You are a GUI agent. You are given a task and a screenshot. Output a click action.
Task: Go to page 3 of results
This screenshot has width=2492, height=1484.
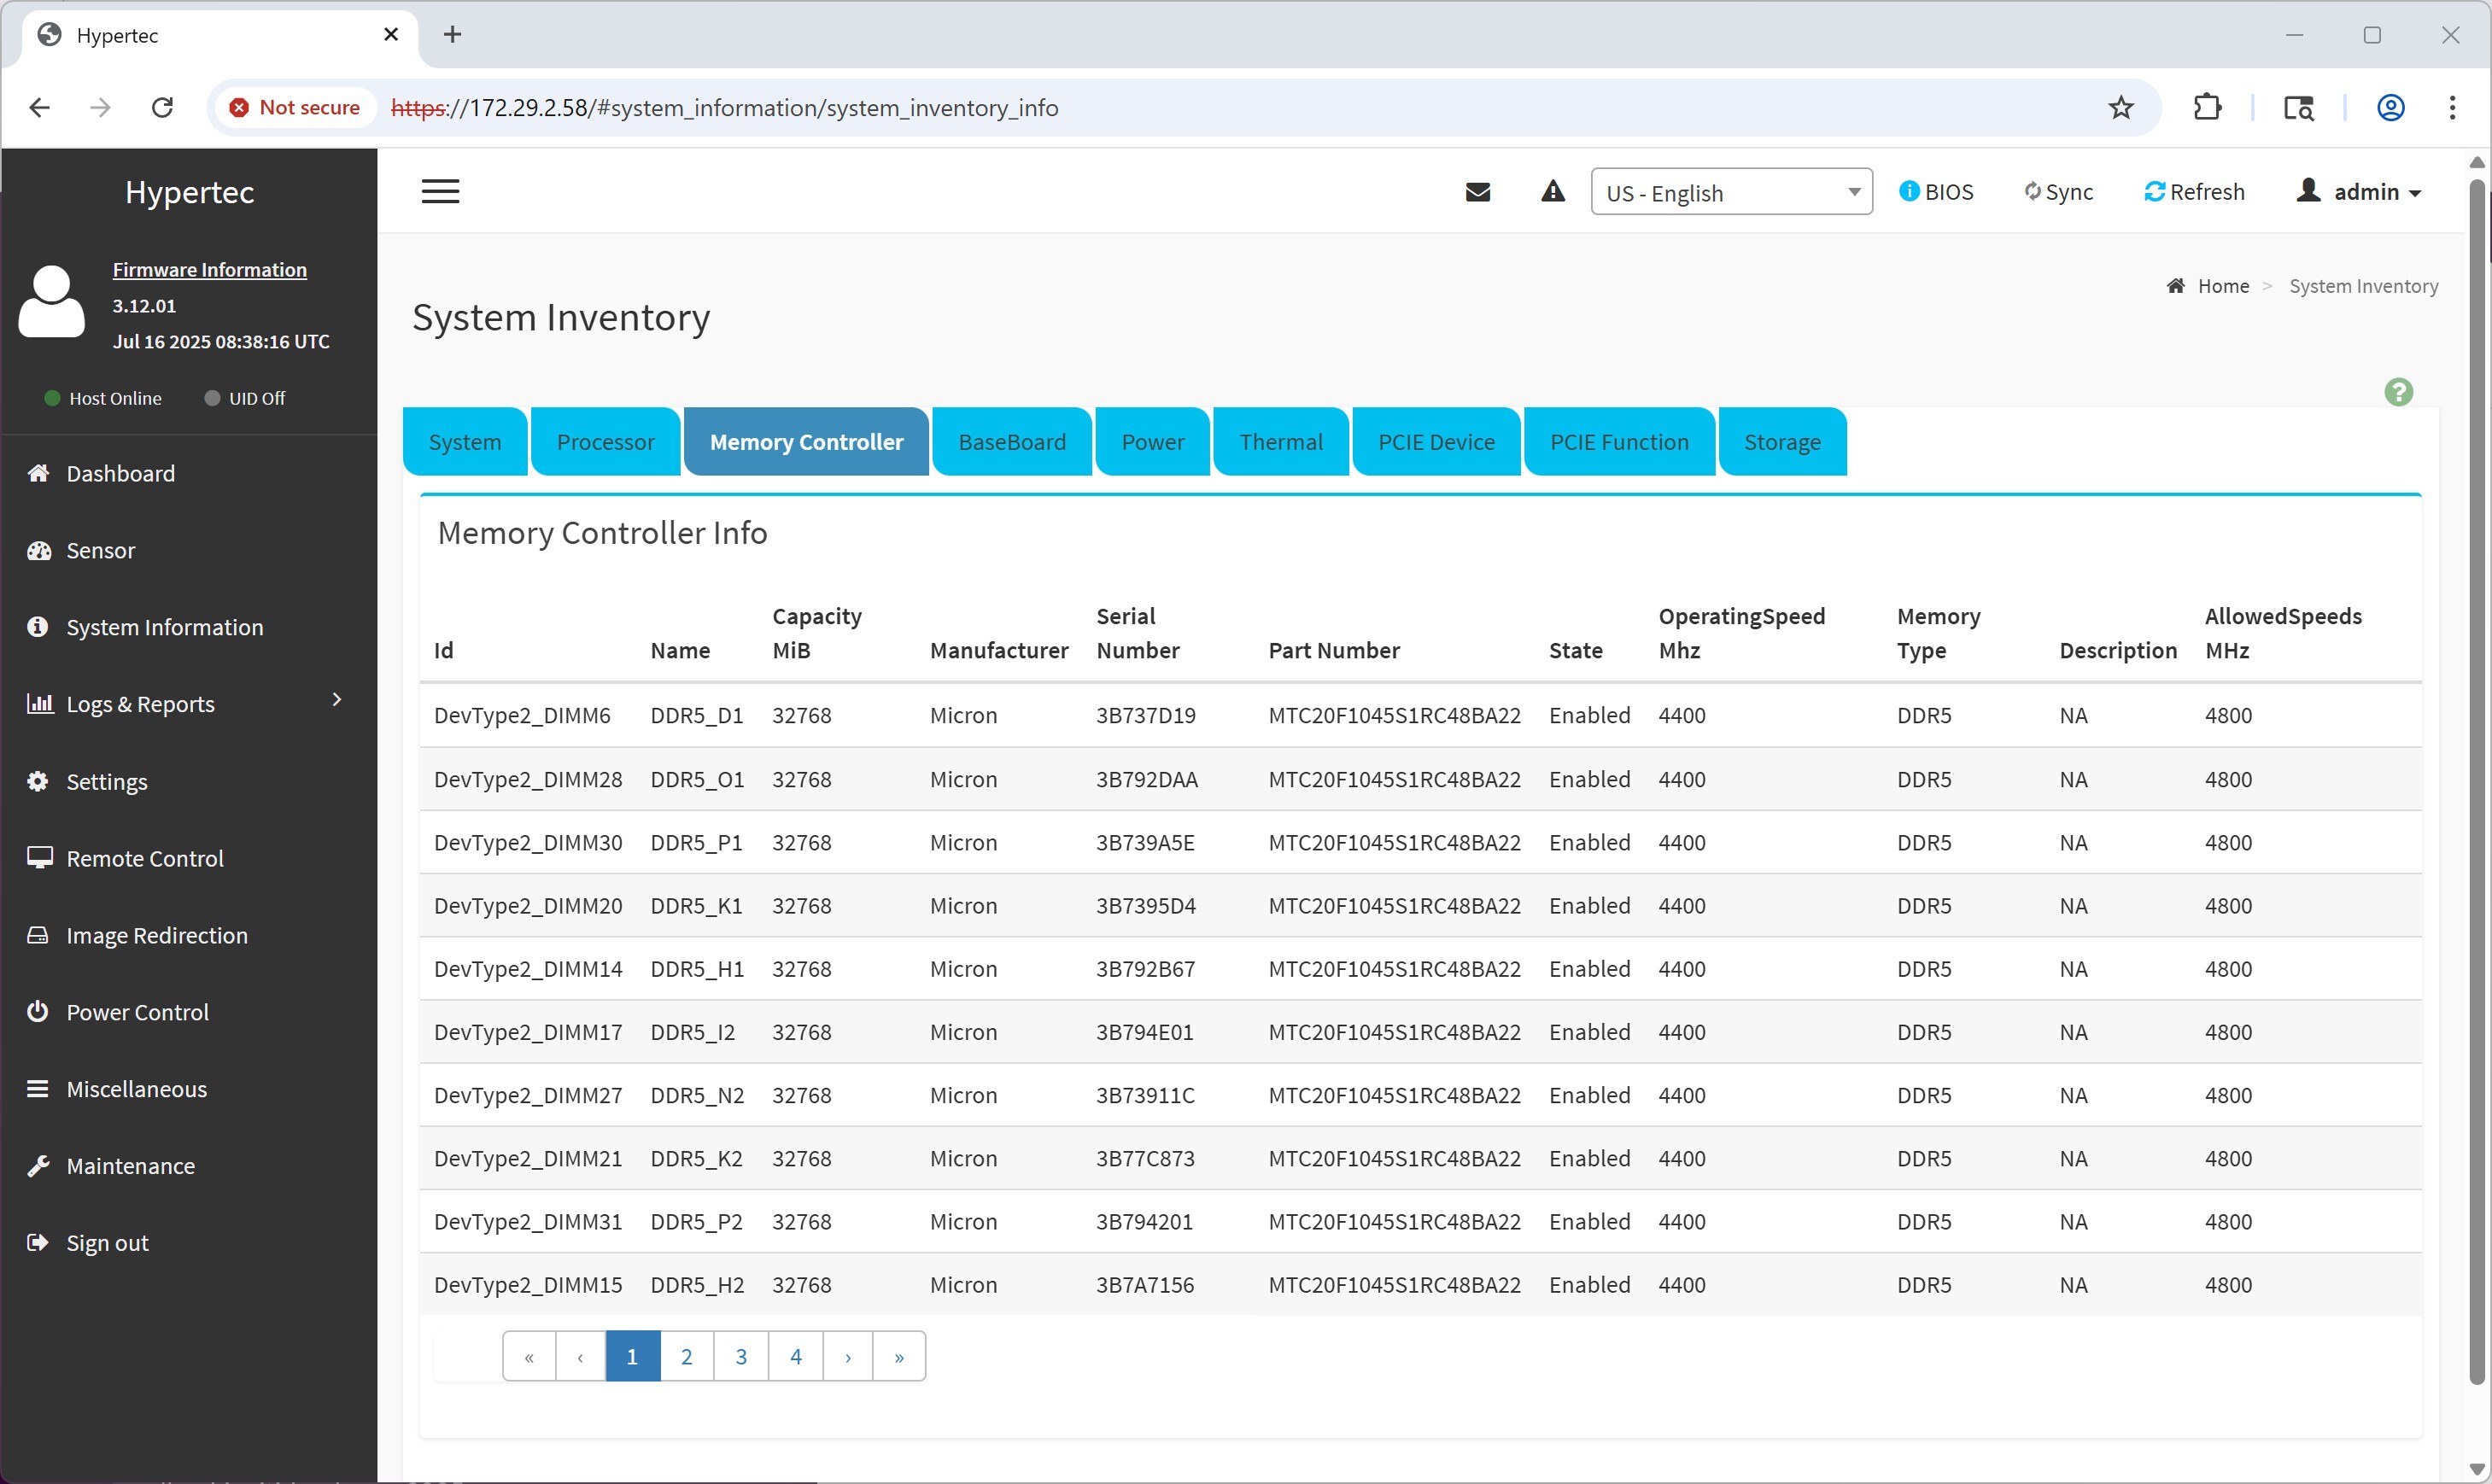[x=741, y=1356]
